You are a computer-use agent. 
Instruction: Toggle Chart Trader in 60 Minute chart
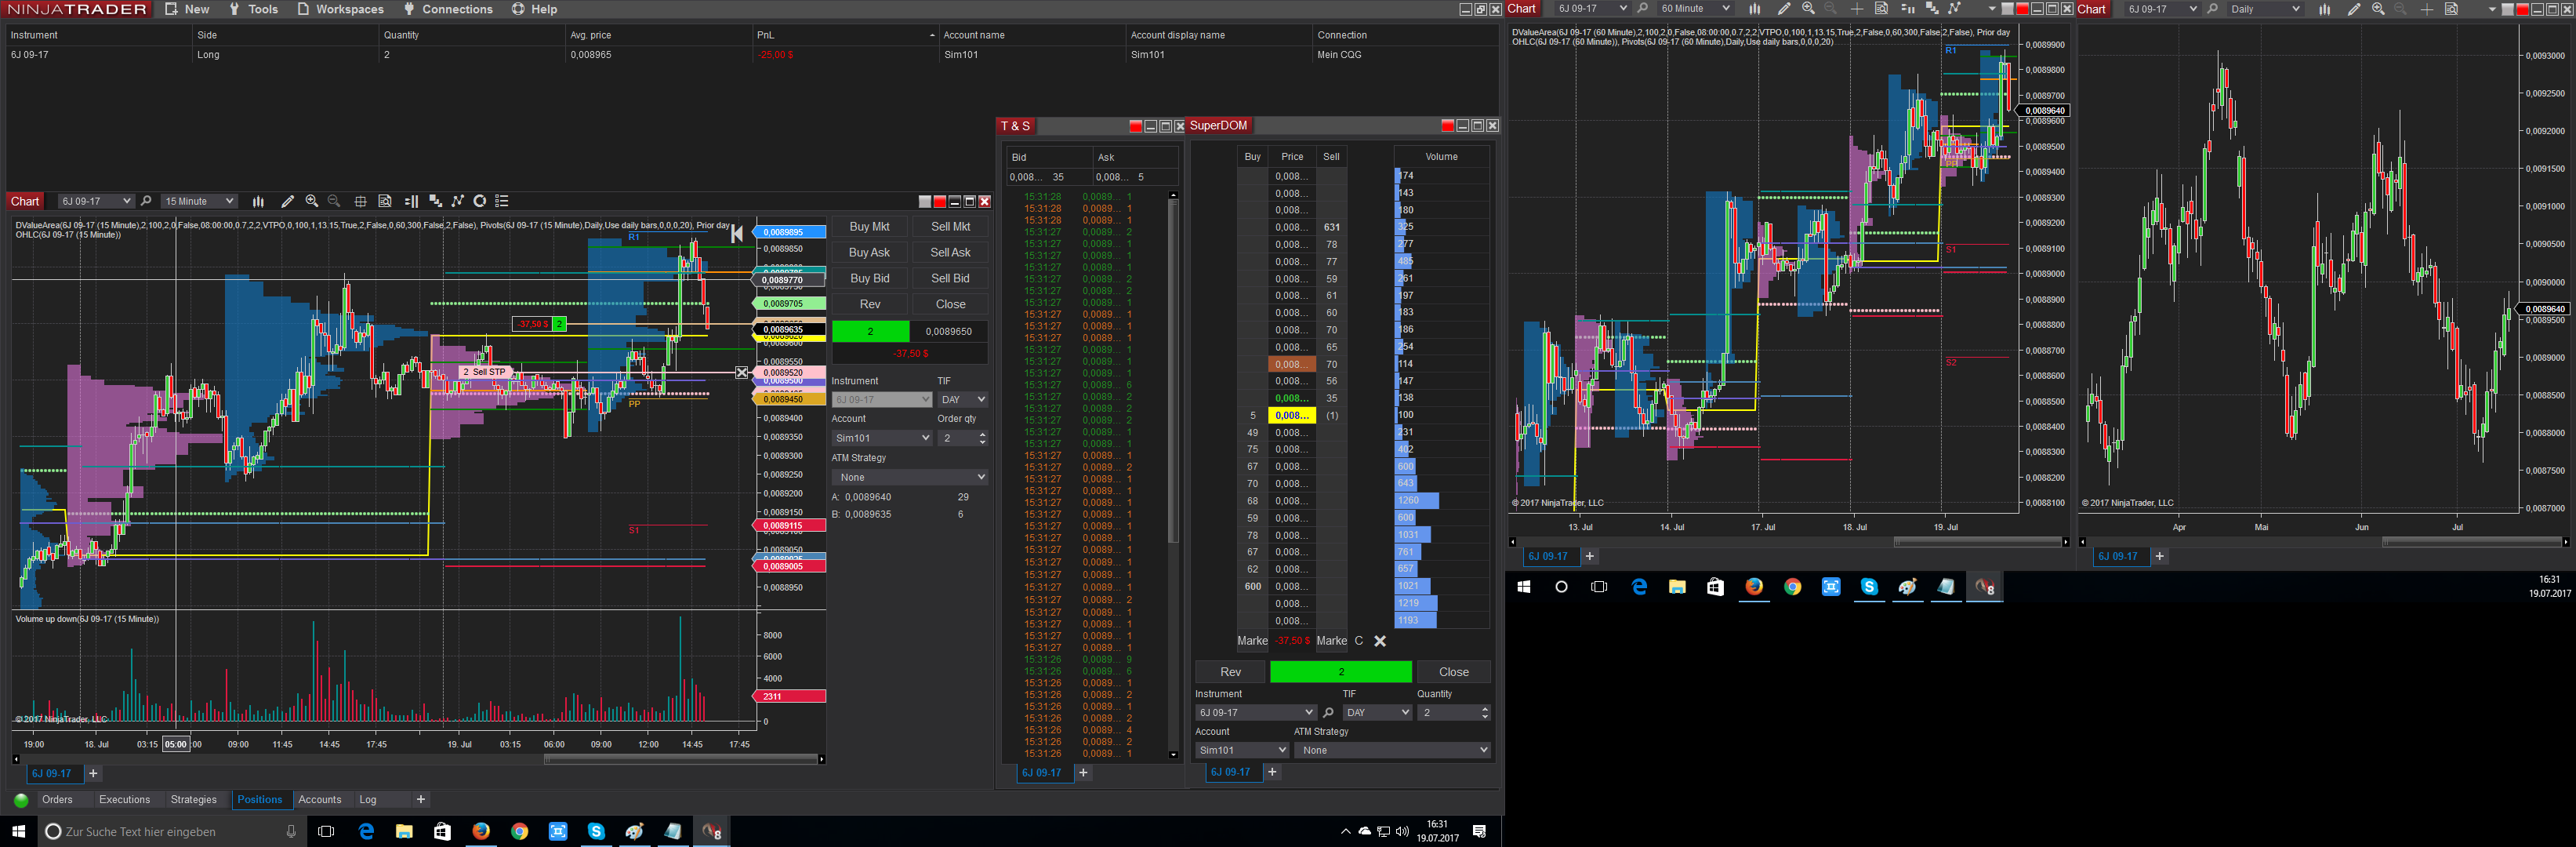click(x=1907, y=9)
